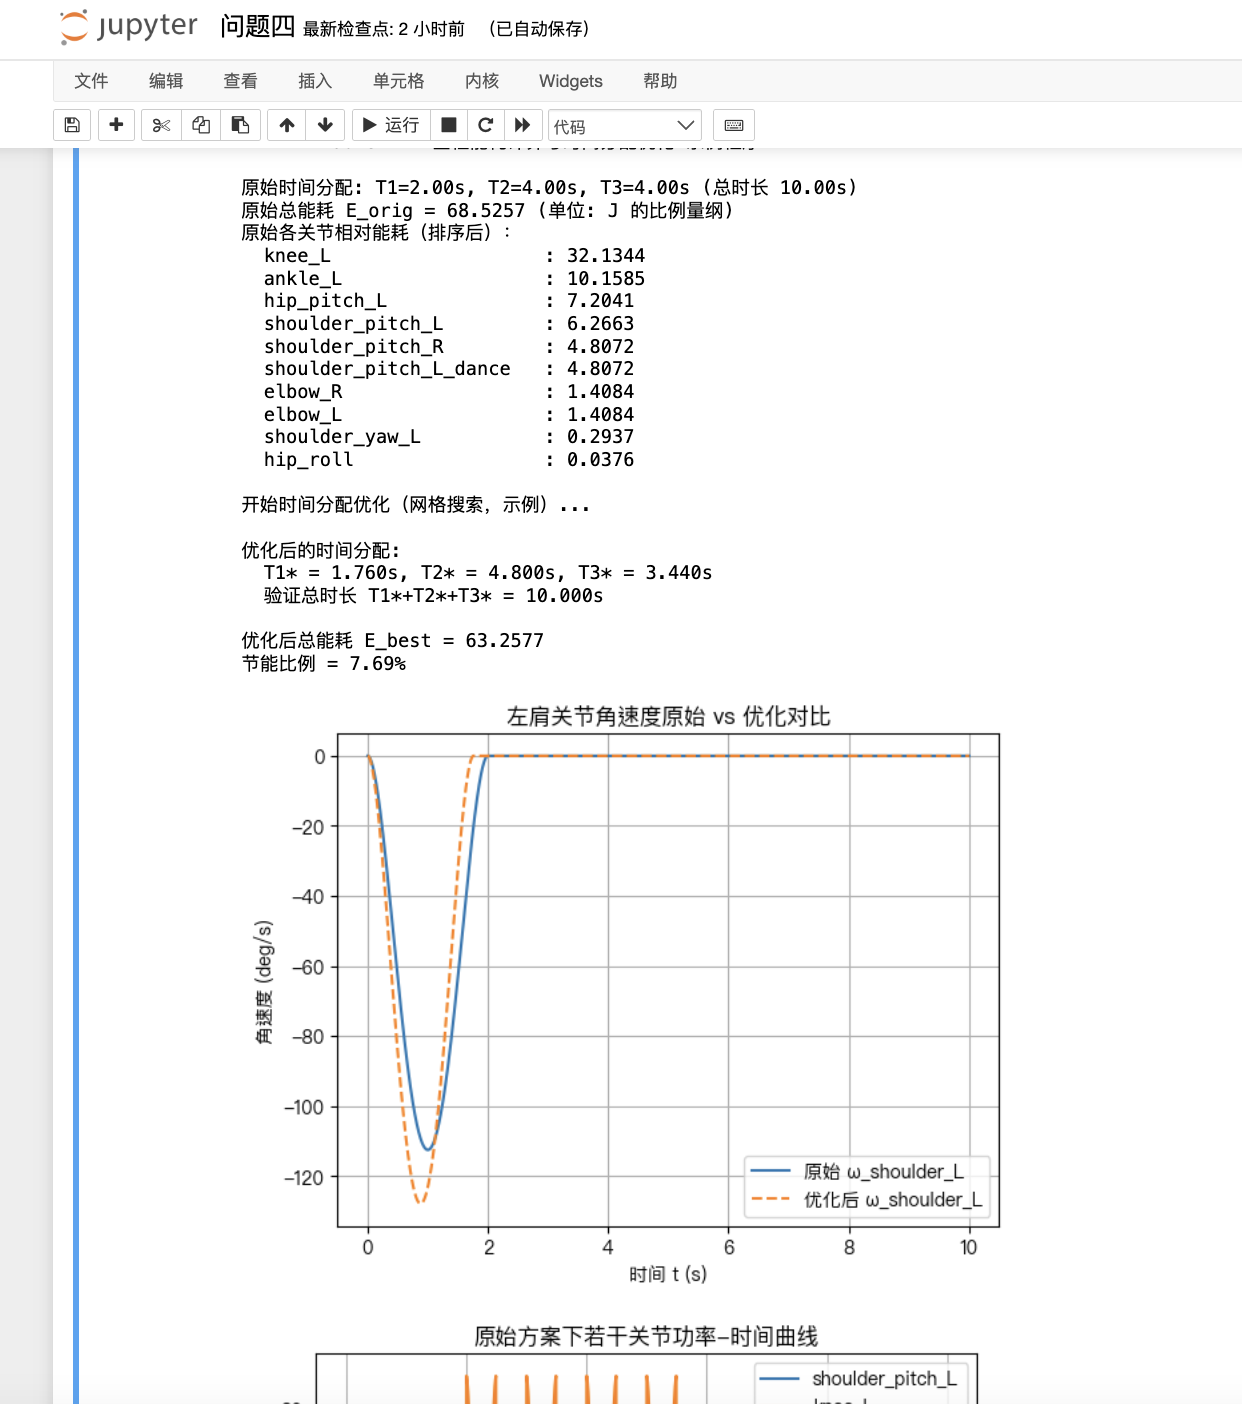The height and width of the screenshot is (1404, 1242).
Task: Click the 验证总时长 verification line
Action: coord(433,596)
